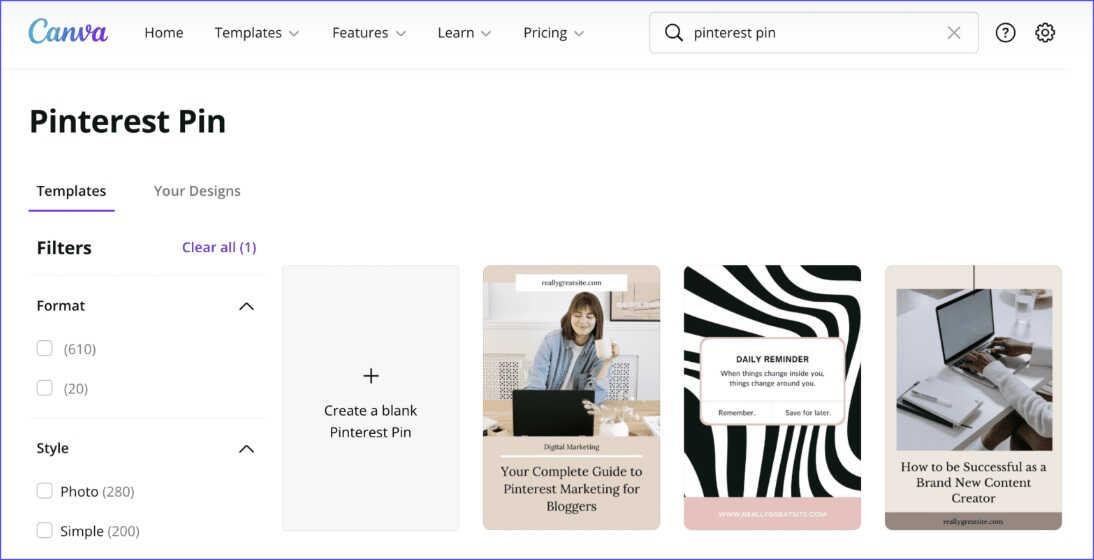Click the plus icon on the blank pin card
1094x560 pixels.
point(371,376)
